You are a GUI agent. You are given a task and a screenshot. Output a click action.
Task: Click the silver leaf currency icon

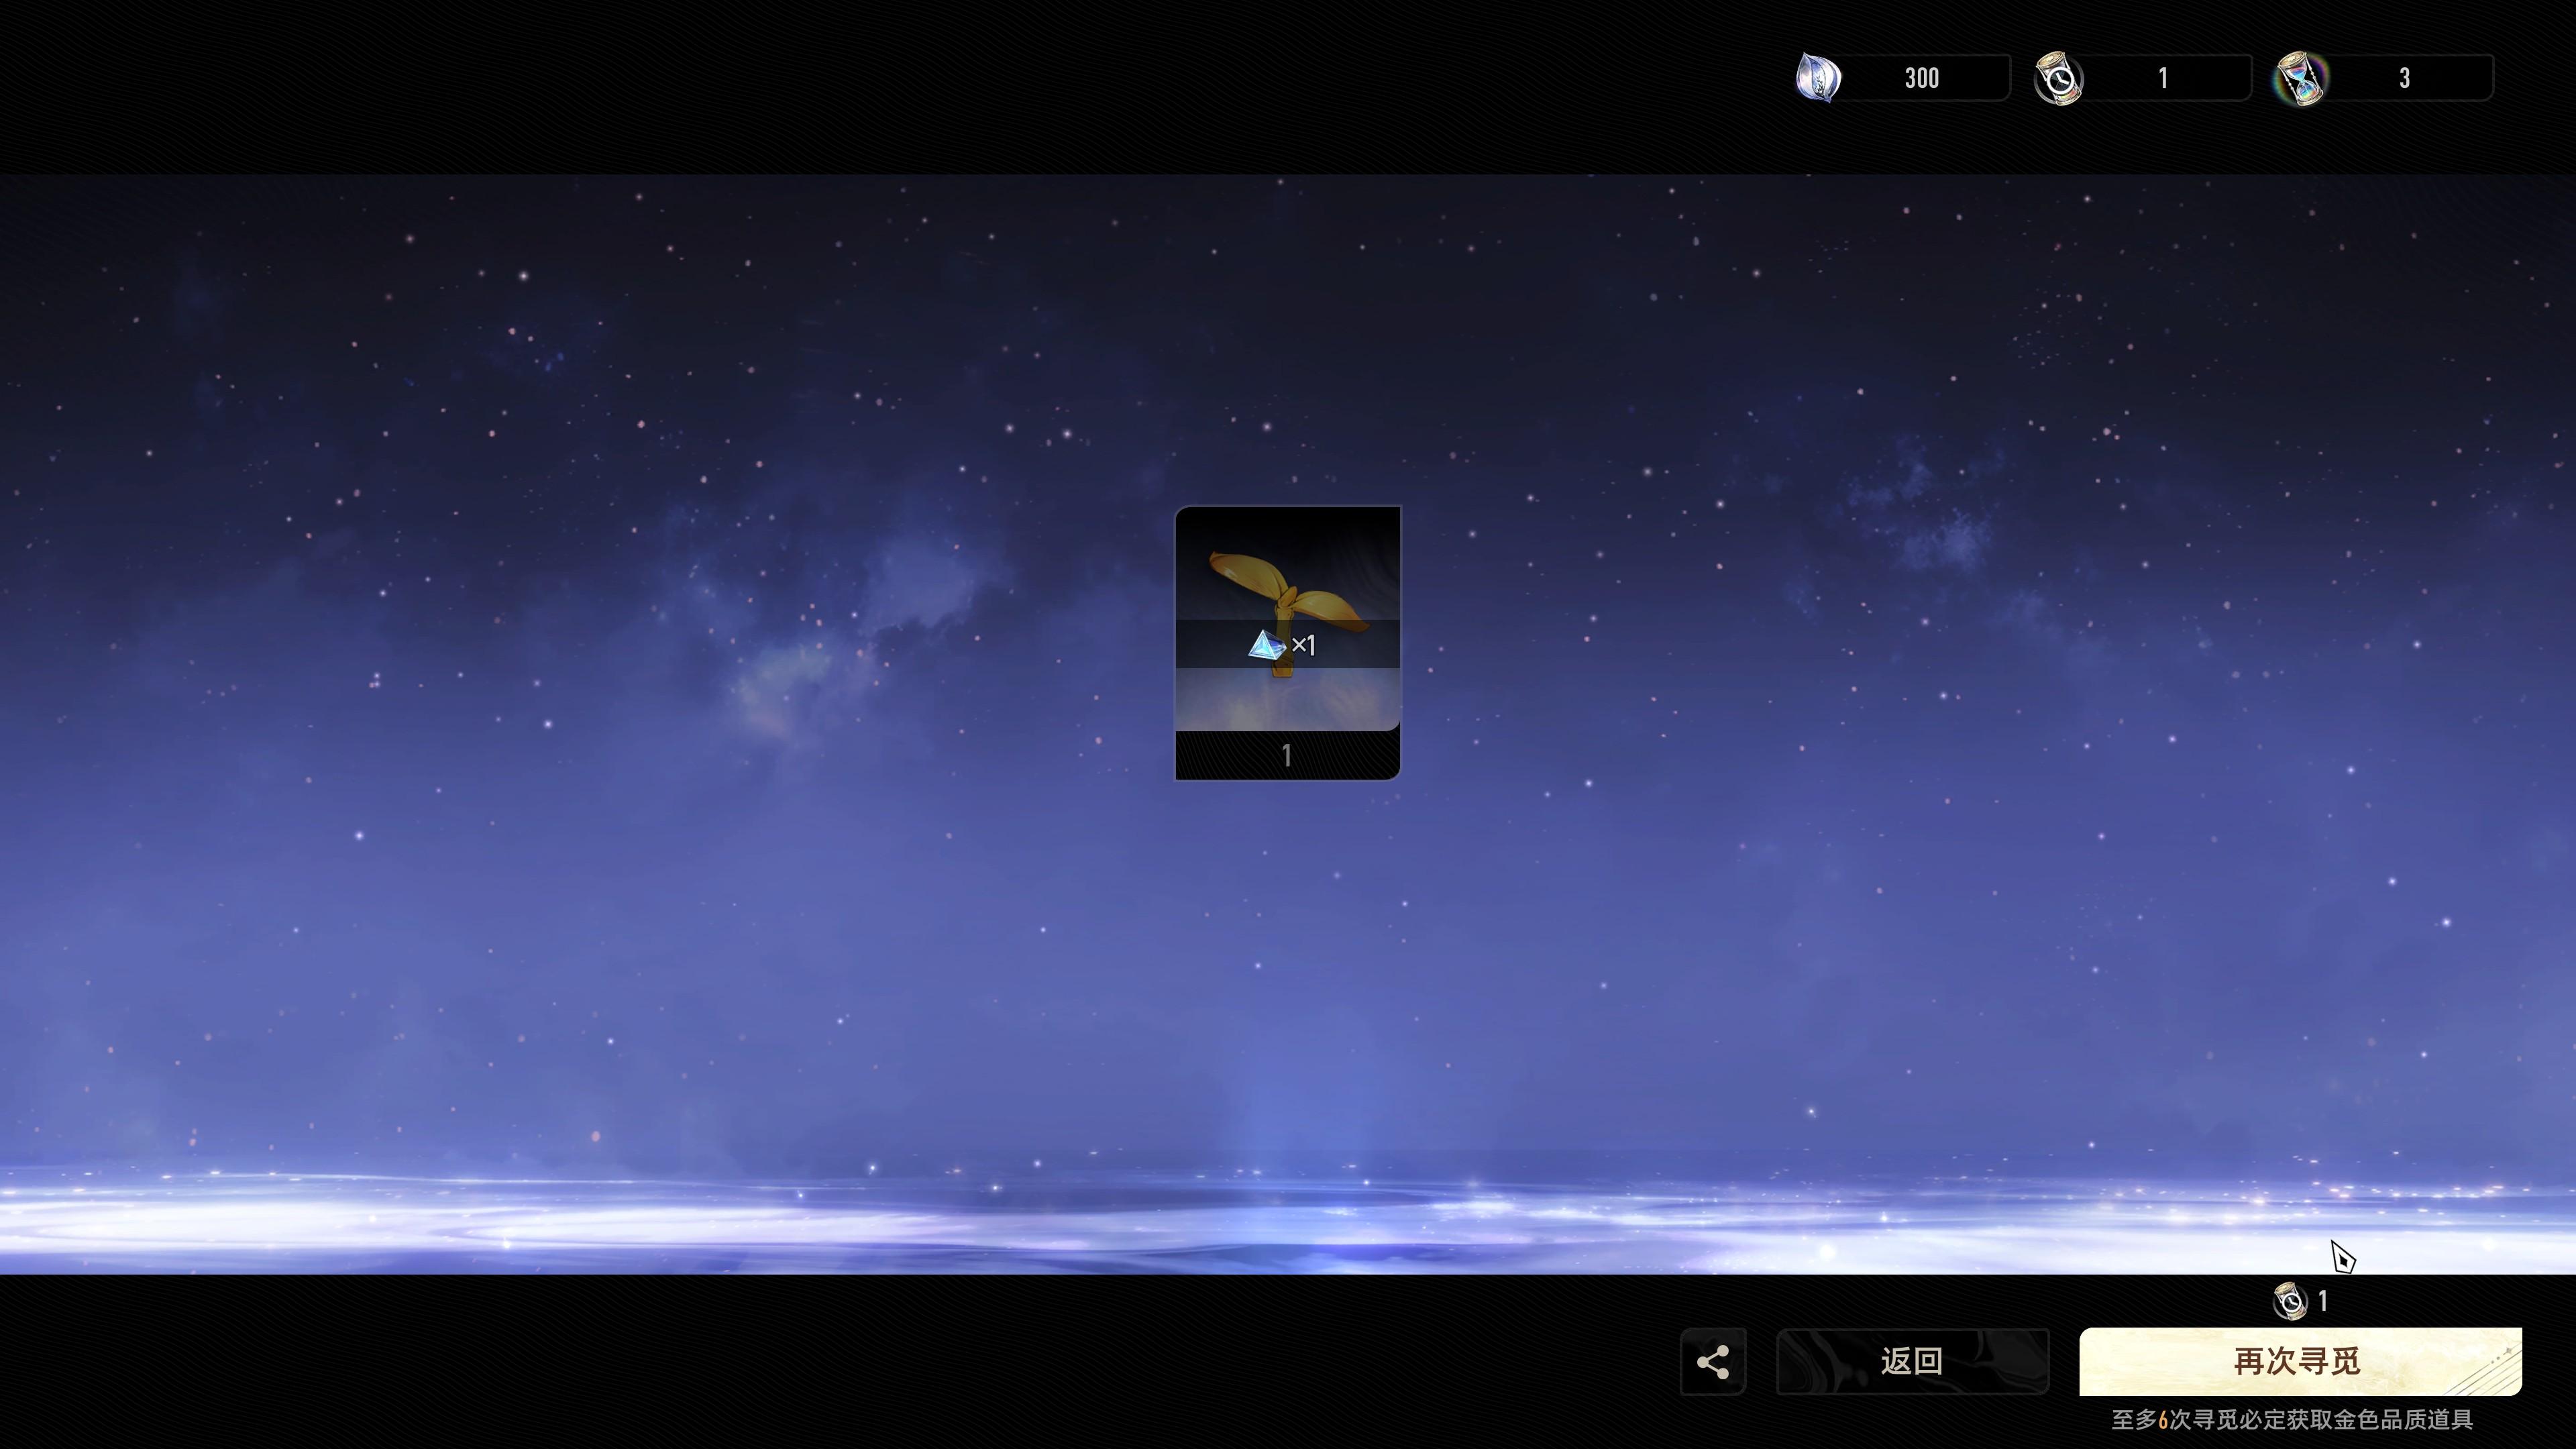[1818, 78]
